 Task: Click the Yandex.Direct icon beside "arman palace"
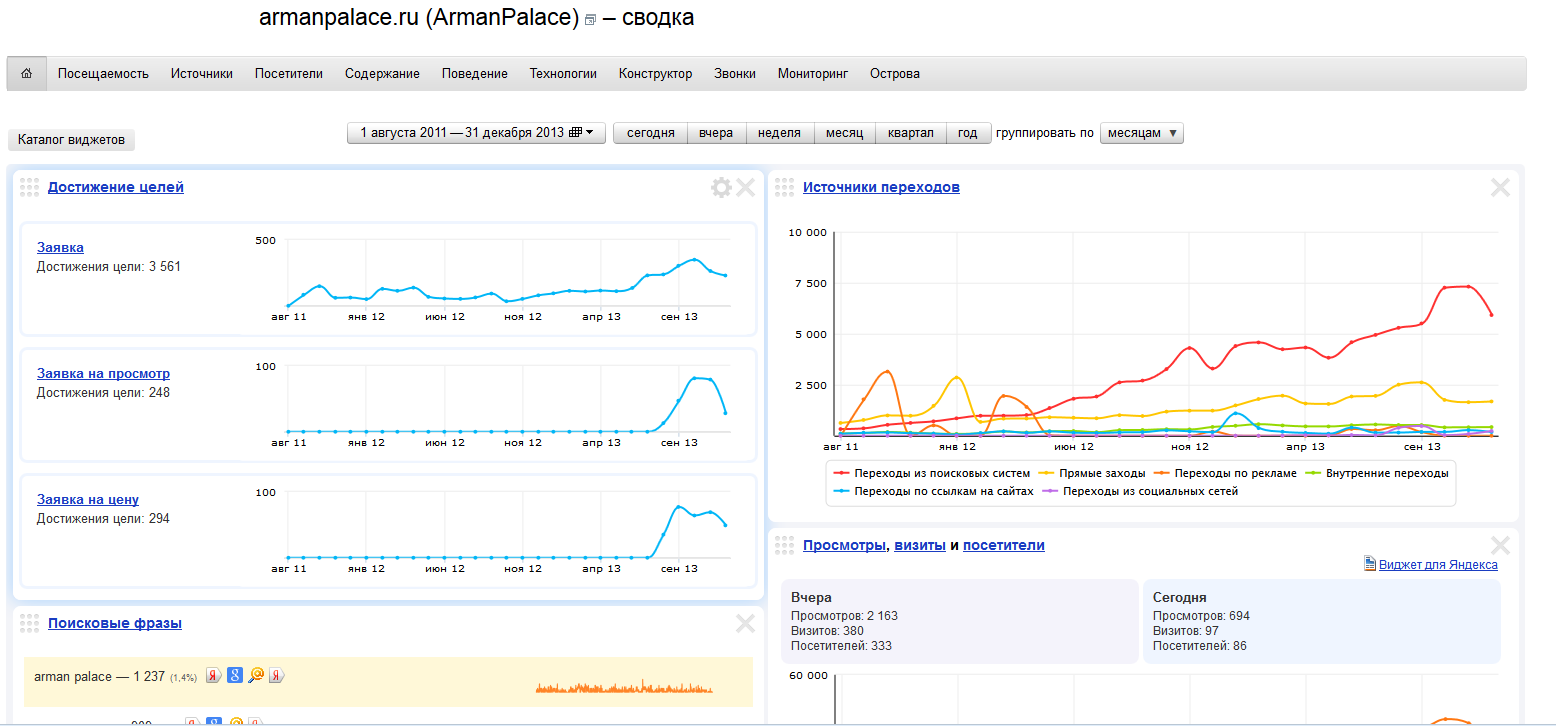point(277,676)
